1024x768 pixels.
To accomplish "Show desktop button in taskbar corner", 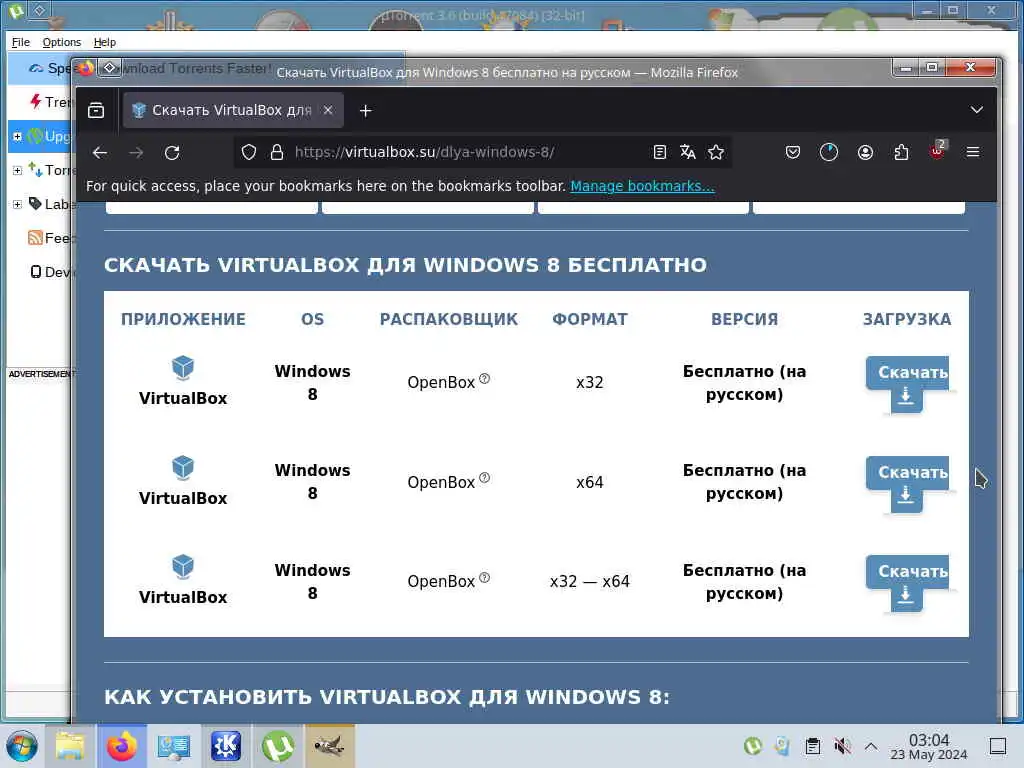I will click(x=998, y=746).
